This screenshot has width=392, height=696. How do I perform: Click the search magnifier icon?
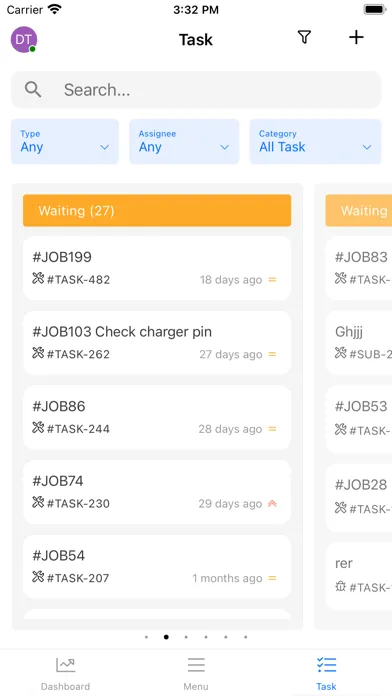tap(33, 89)
